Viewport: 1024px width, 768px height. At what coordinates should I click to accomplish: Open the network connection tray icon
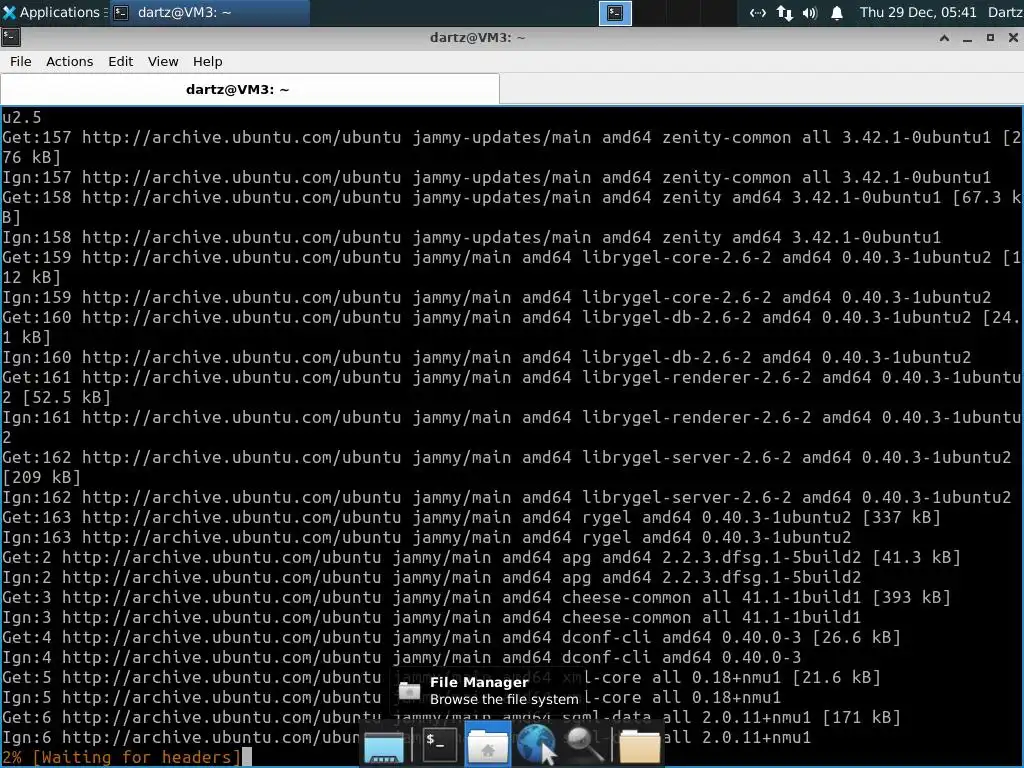click(758, 12)
